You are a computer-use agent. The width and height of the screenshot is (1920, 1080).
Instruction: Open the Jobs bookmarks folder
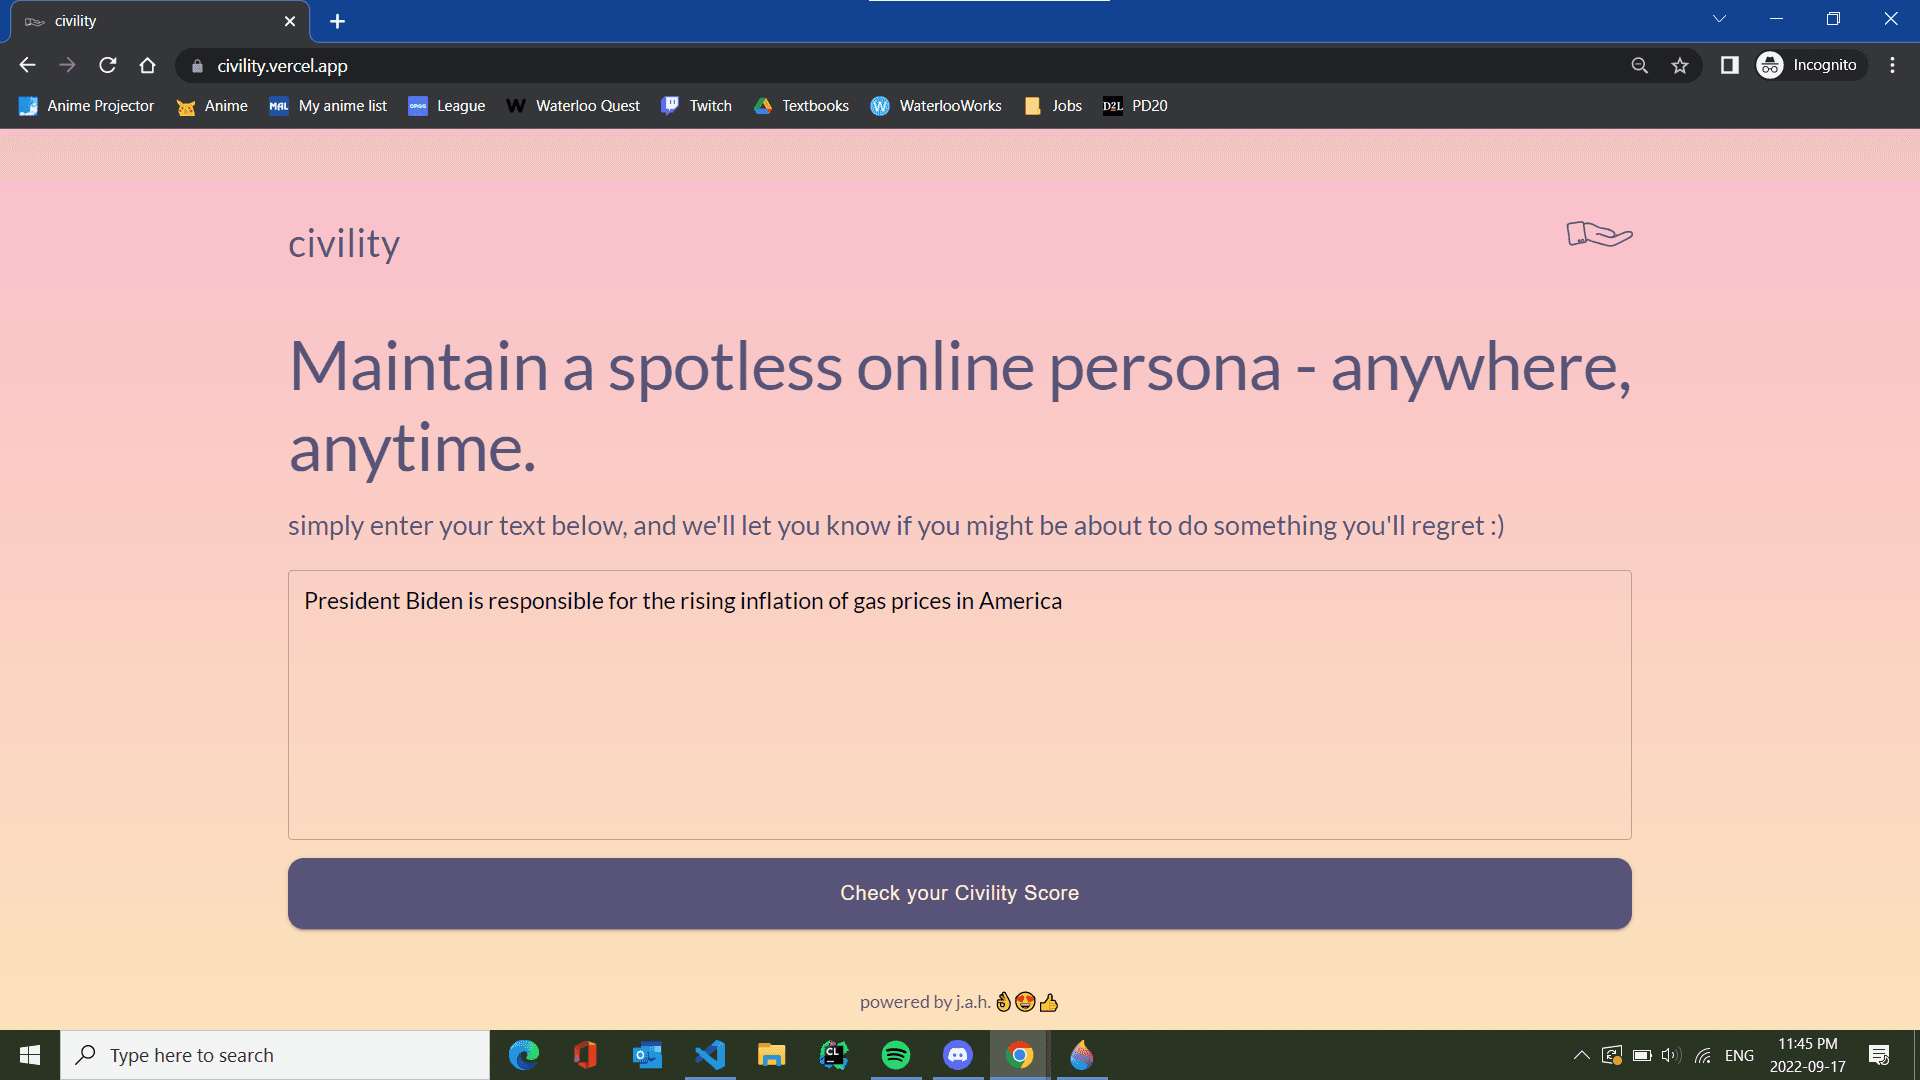1054,106
